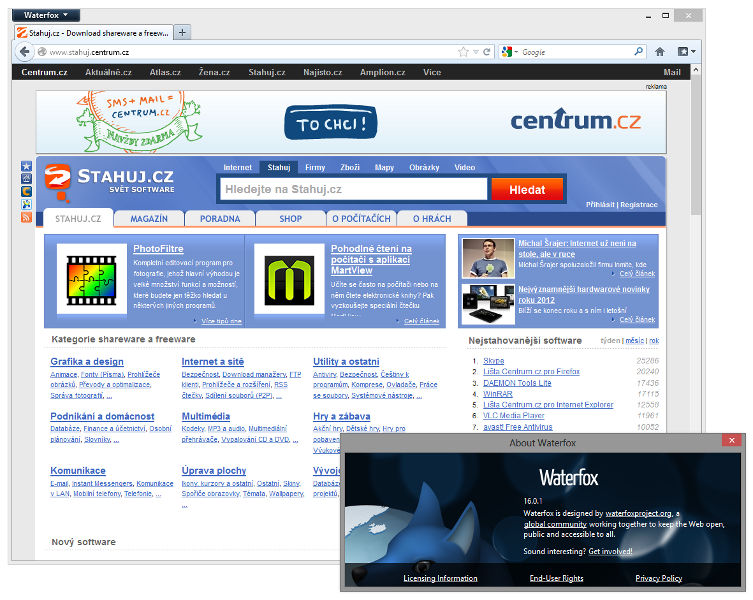Select Video search category
Image resolution: width=753 pixels, height=600 pixels.
(x=464, y=167)
